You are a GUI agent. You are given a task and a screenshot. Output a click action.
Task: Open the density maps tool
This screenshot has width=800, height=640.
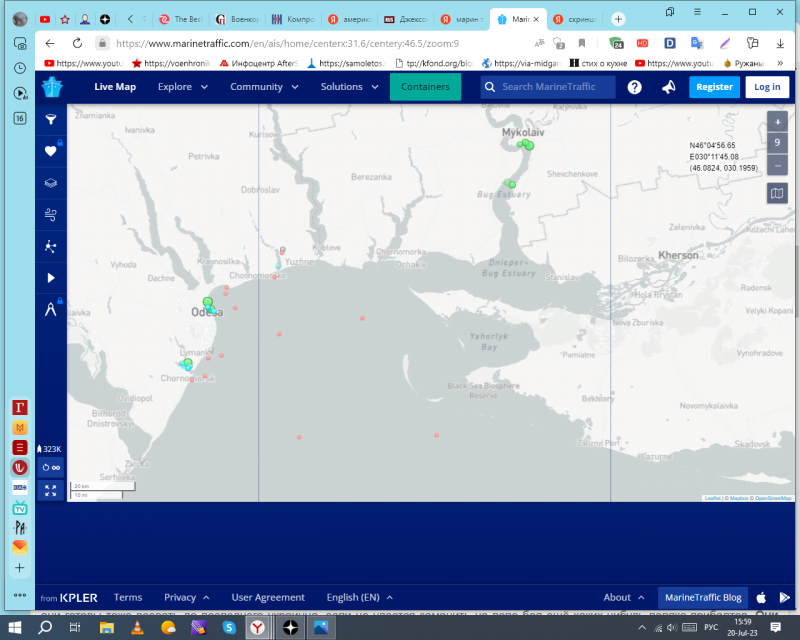click(x=50, y=246)
